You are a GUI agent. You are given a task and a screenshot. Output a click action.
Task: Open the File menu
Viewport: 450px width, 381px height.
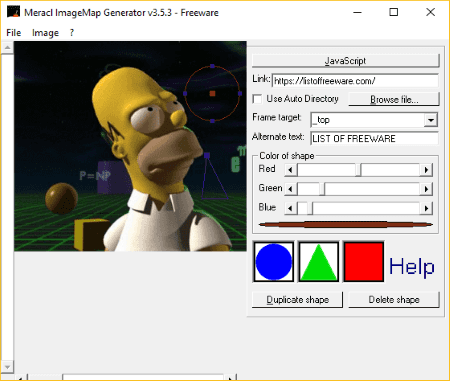point(14,33)
